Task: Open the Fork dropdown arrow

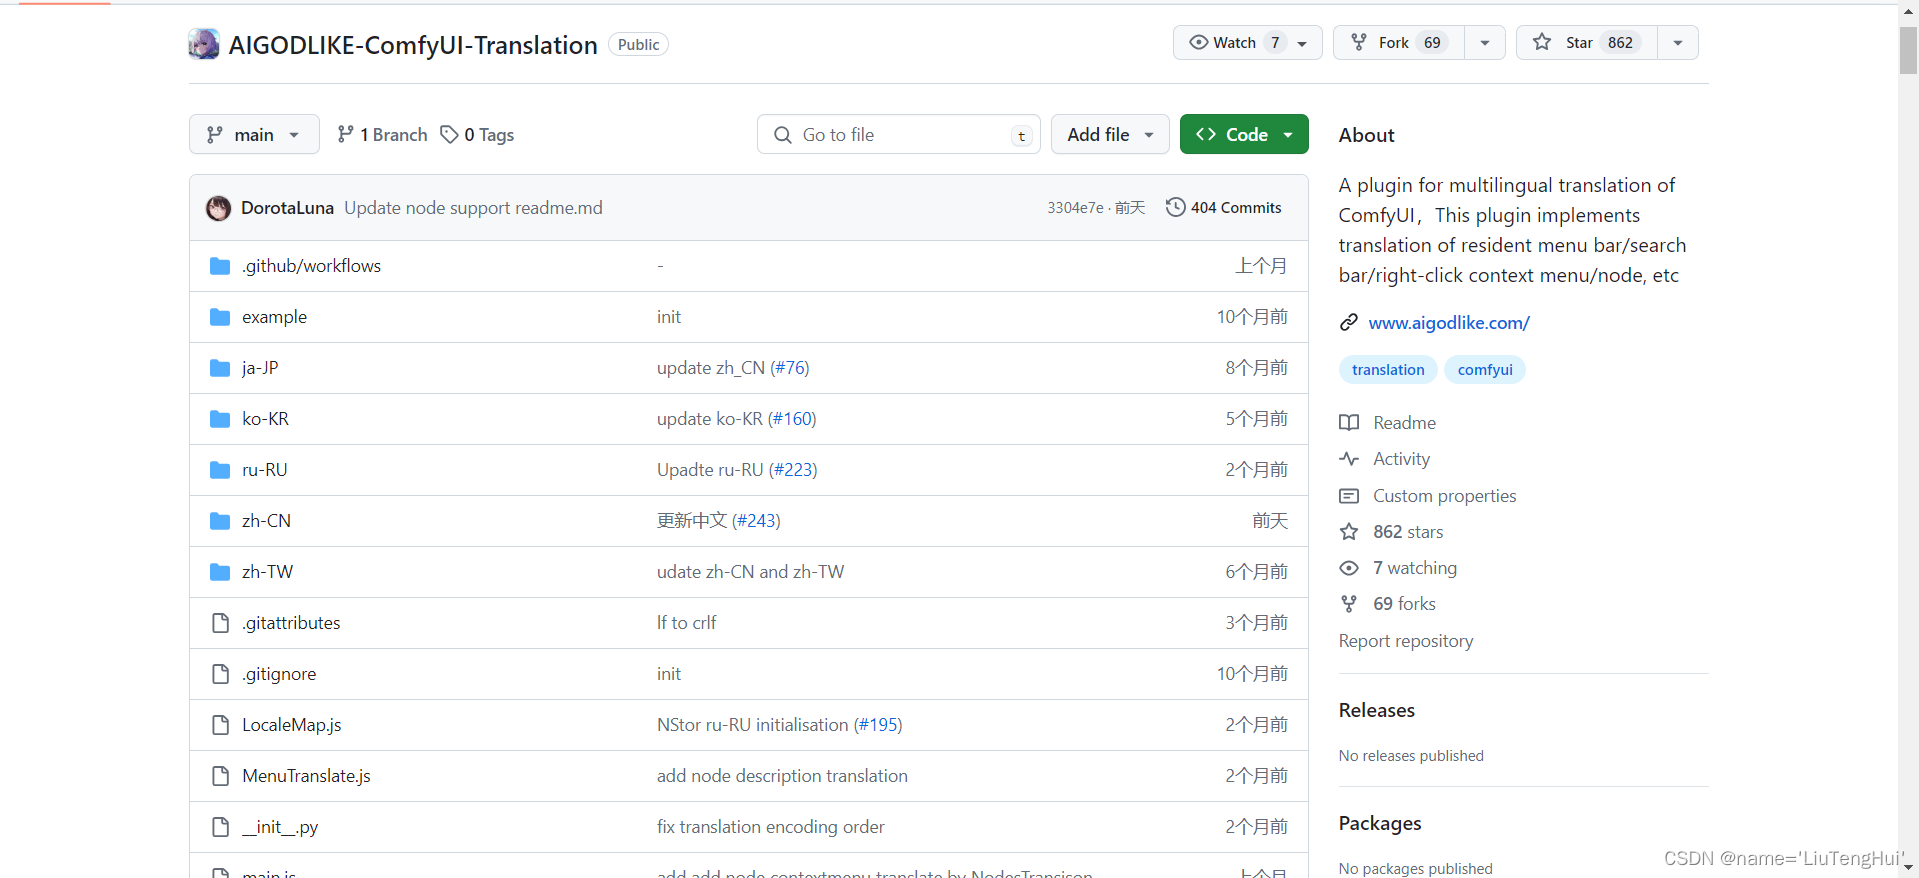Action: click(1485, 43)
